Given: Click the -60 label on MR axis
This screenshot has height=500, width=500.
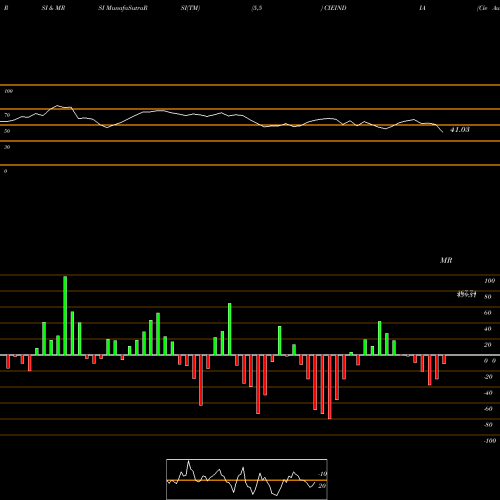Looking at the screenshot, I should point(488,409).
